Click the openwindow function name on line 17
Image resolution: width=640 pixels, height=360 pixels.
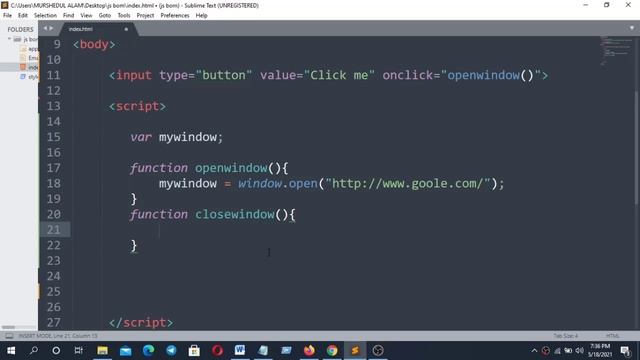231,168
